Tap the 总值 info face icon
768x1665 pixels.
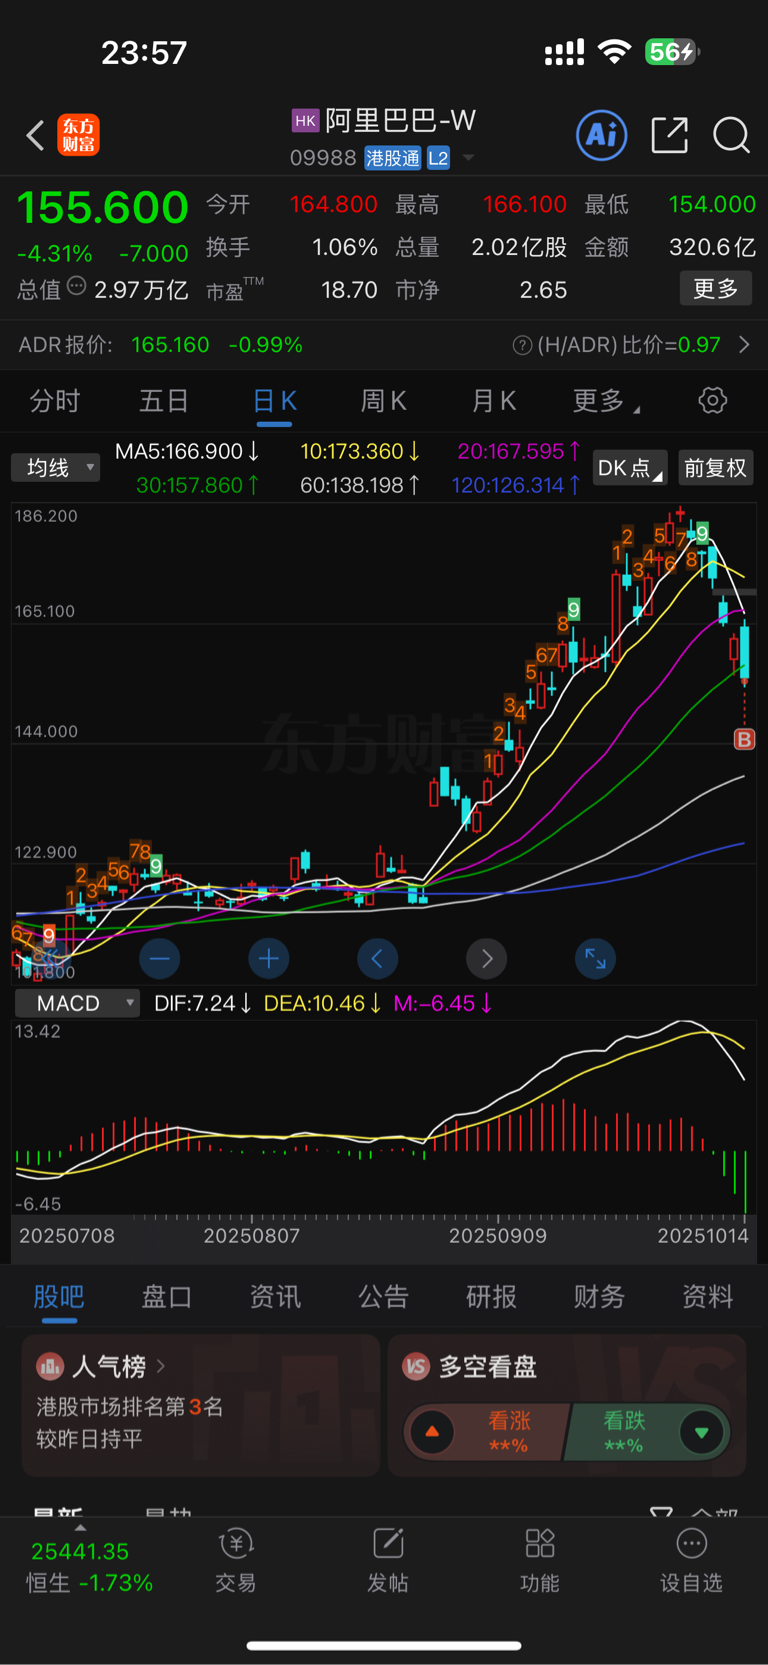pyautogui.click(x=77, y=288)
